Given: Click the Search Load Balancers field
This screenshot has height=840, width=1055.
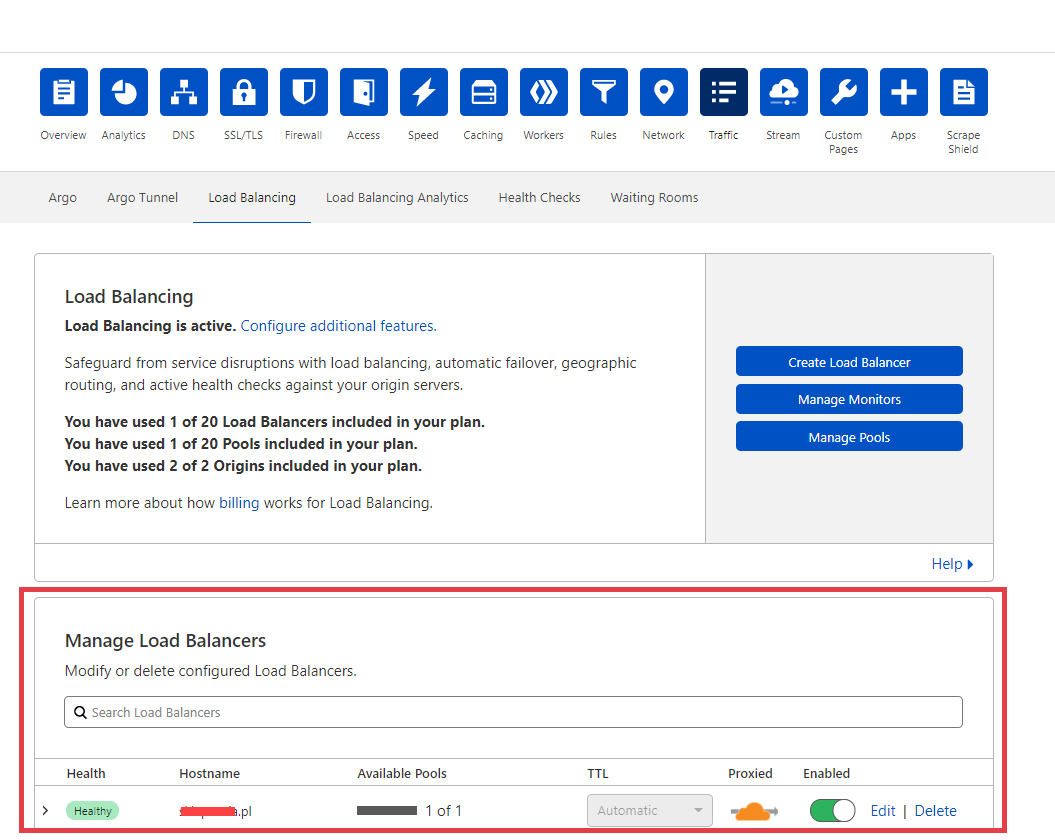Looking at the screenshot, I should click(513, 713).
